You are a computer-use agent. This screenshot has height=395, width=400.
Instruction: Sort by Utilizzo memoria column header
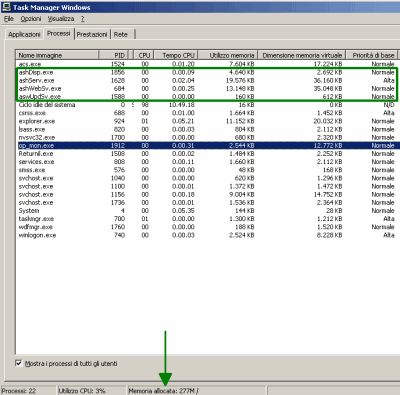click(228, 55)
